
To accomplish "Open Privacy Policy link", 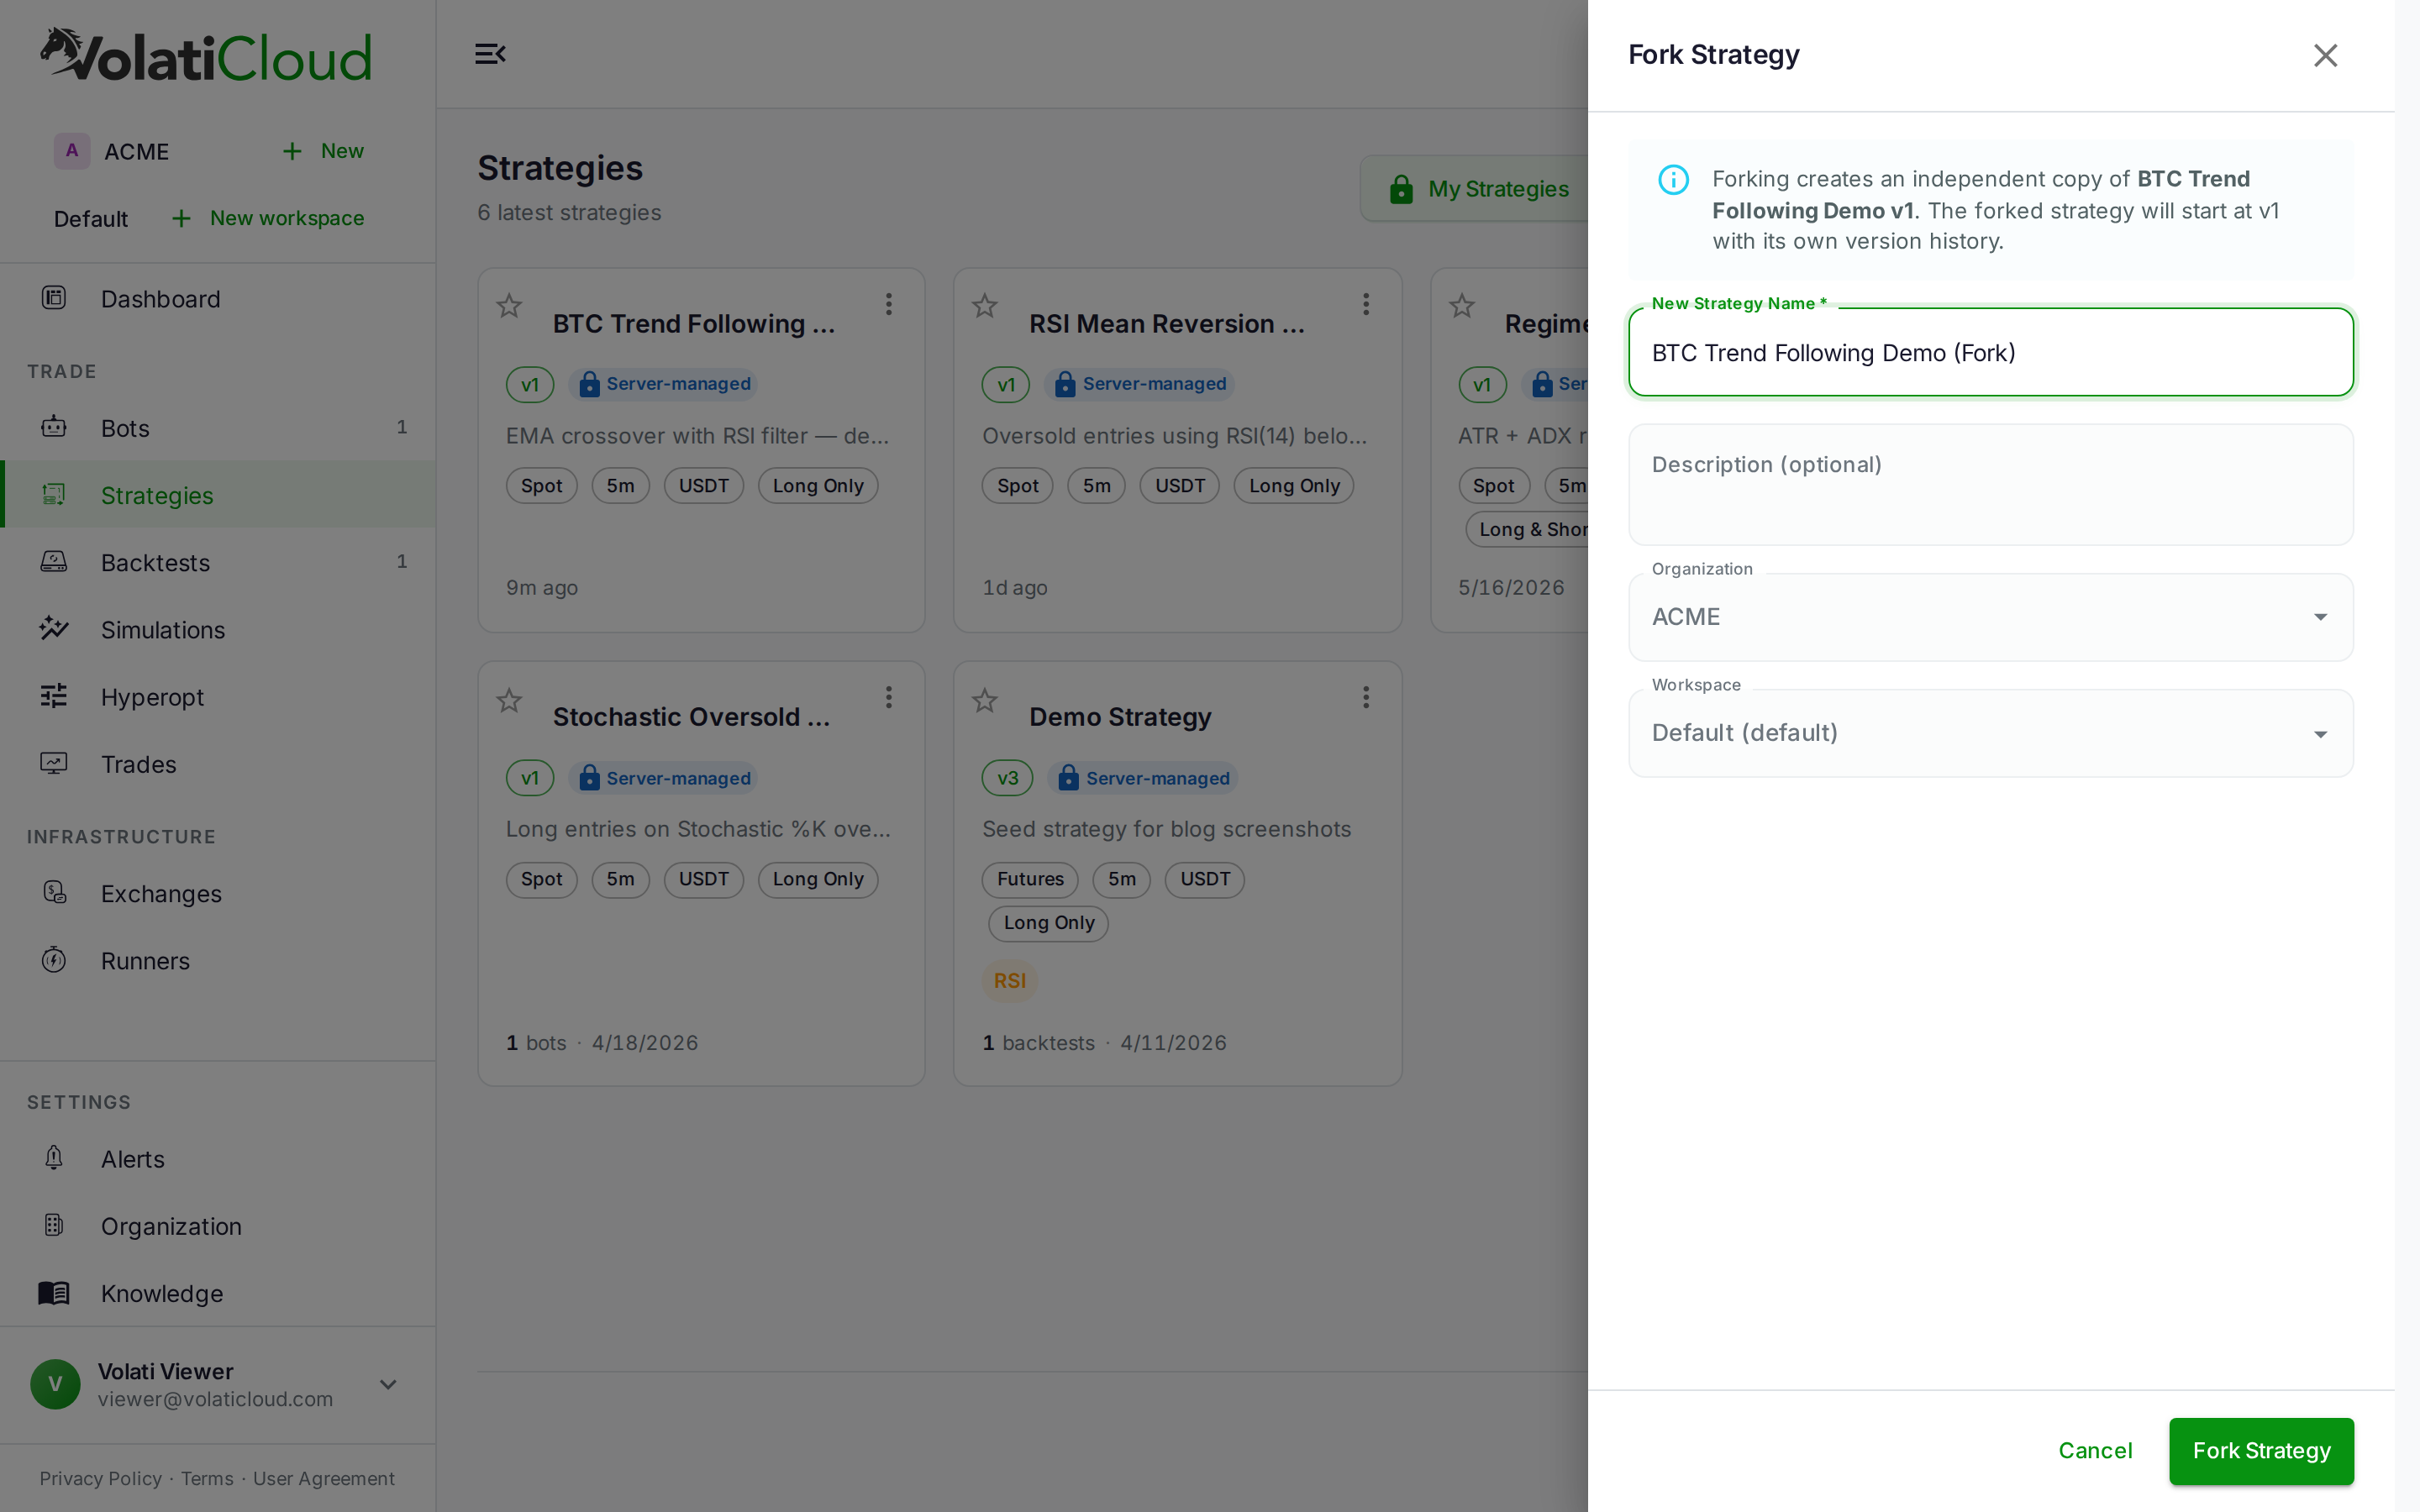I will (100, 1478).
